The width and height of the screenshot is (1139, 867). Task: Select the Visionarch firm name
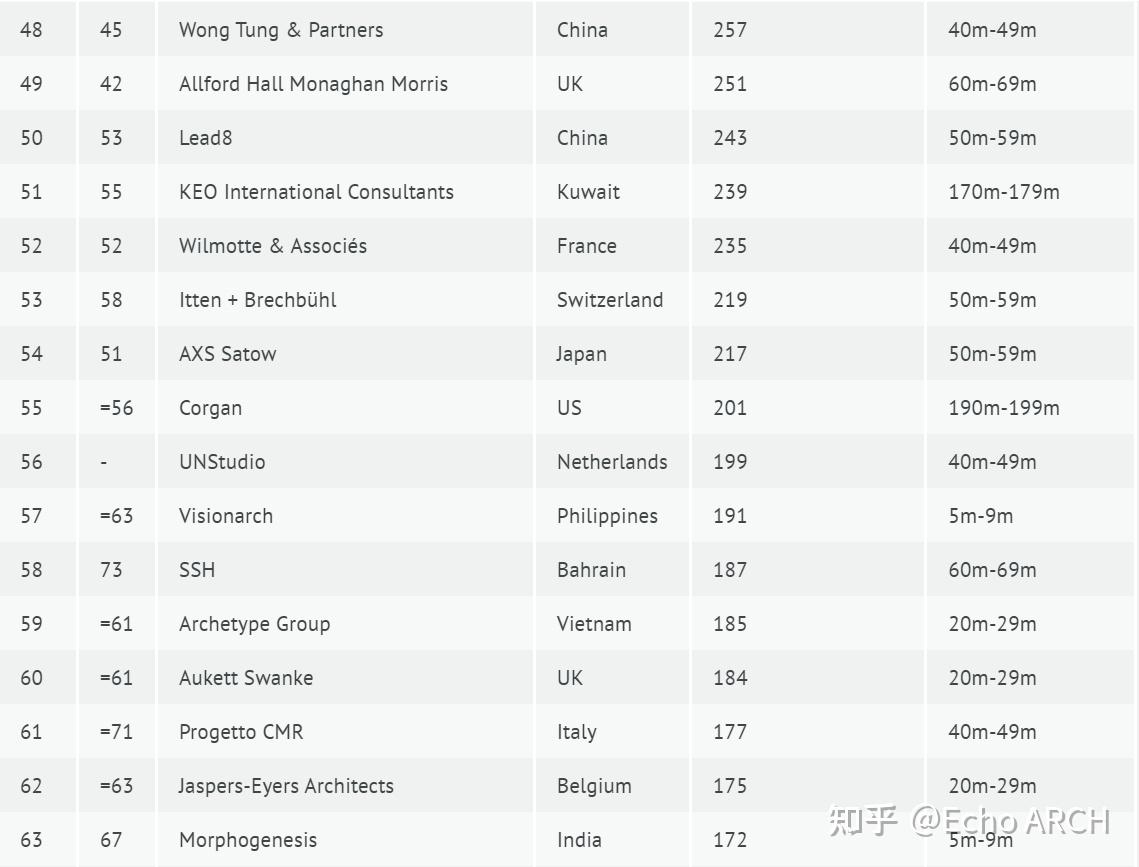click(226, 516)
